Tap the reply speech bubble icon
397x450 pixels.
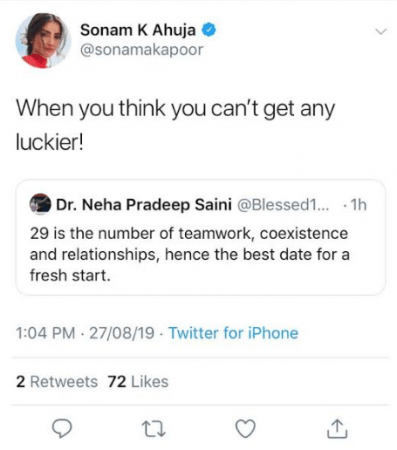[x=62, y=429]
